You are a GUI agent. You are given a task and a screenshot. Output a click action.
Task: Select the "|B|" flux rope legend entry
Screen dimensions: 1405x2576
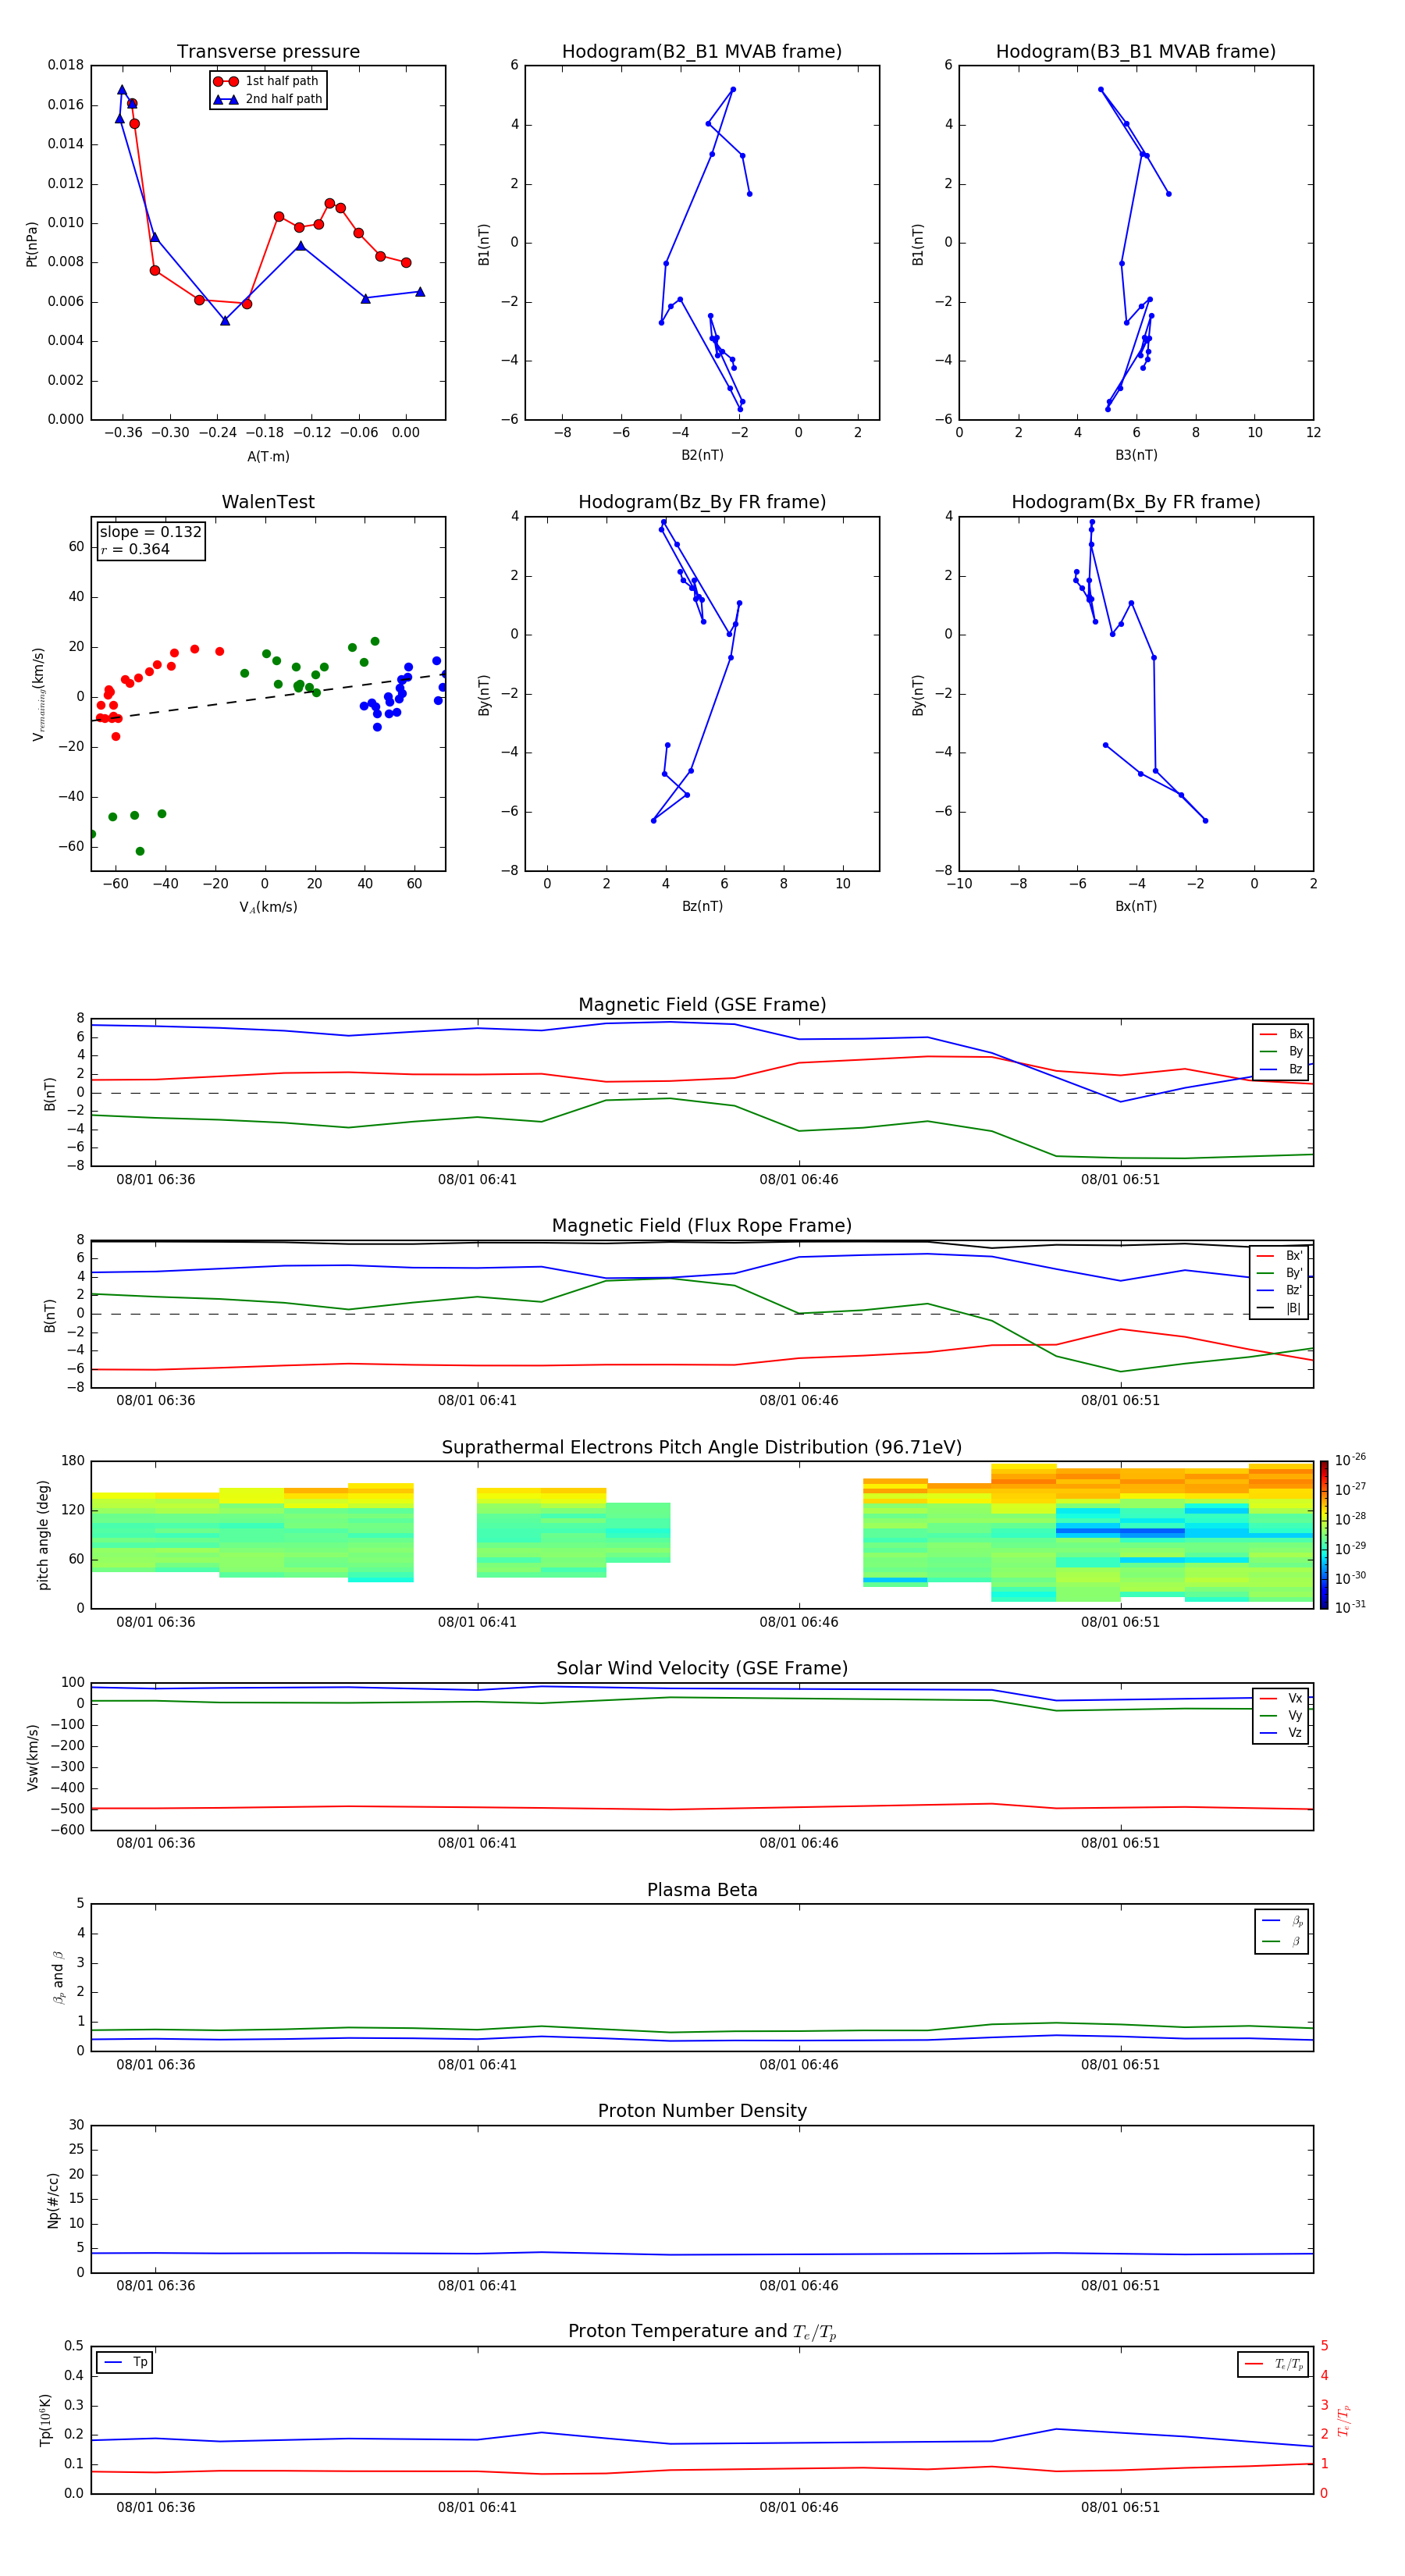click(x=1280, y=1308)
